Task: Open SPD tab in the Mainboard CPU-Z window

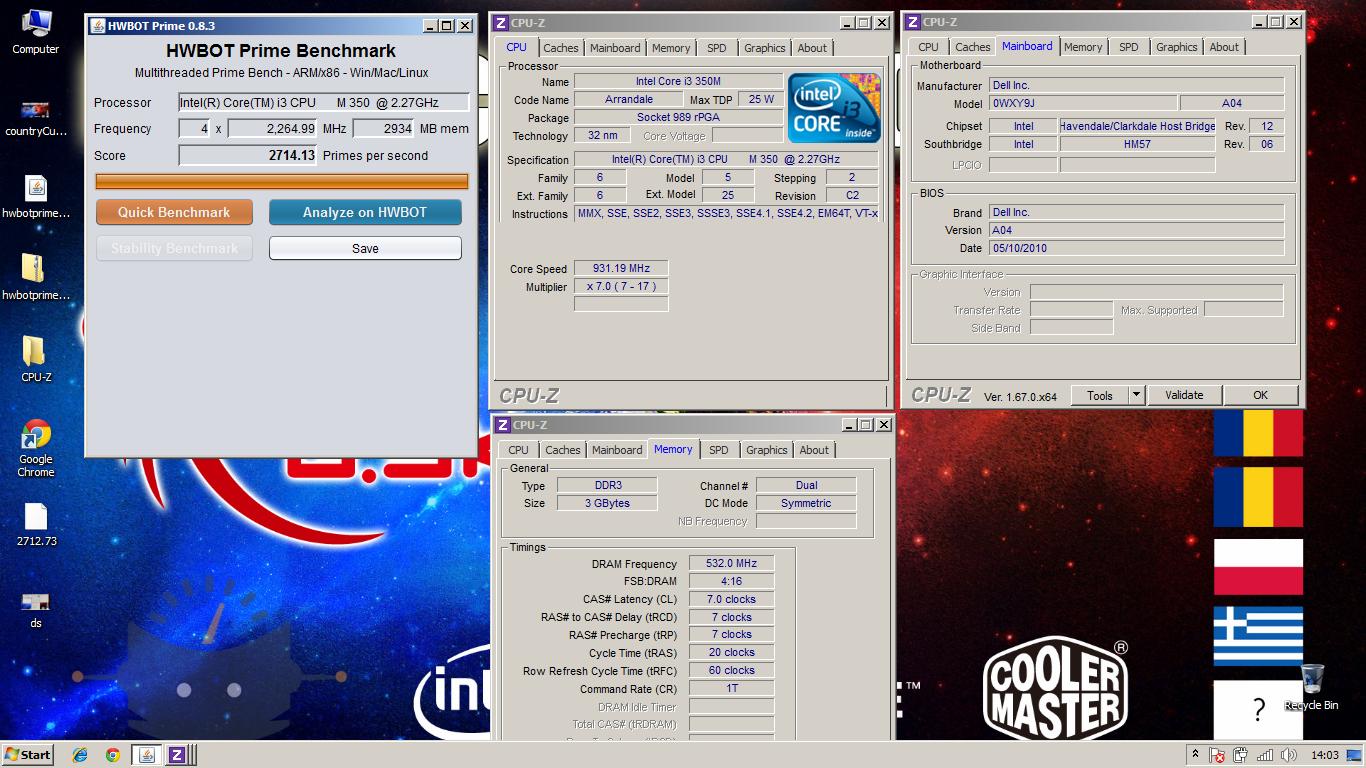Action: [1129, 47]
